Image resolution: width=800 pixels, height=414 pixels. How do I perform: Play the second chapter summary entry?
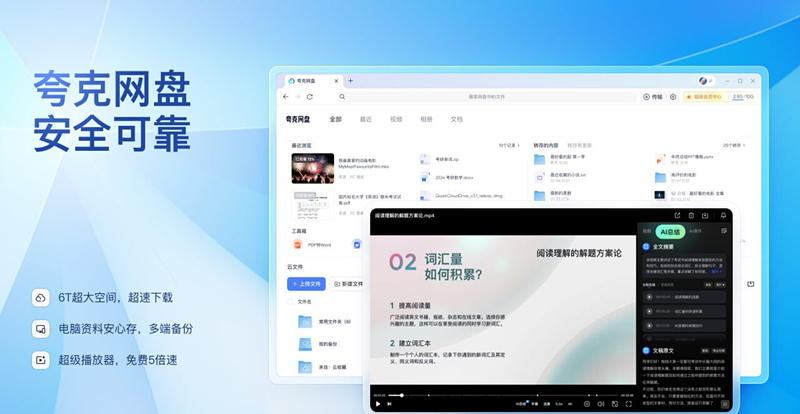click(684, 311)
